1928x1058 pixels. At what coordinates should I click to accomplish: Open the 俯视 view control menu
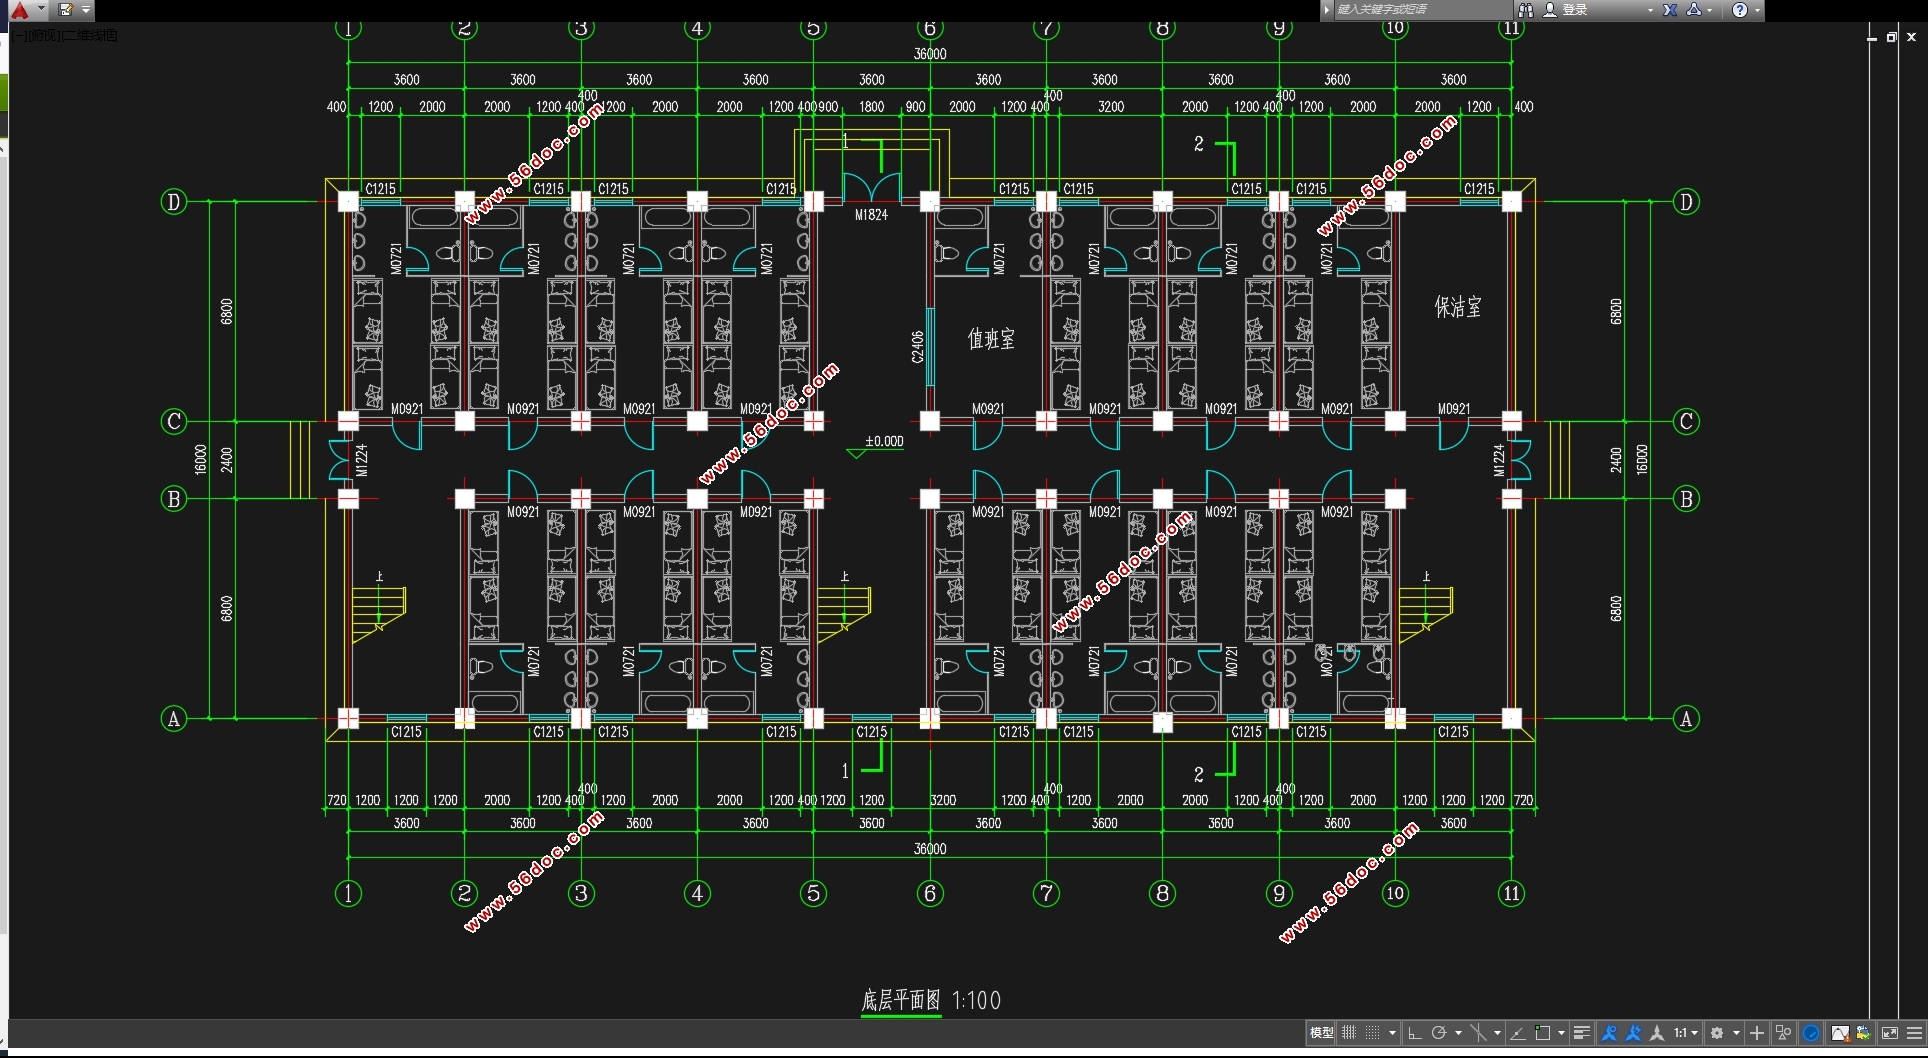tap(41, 36)
